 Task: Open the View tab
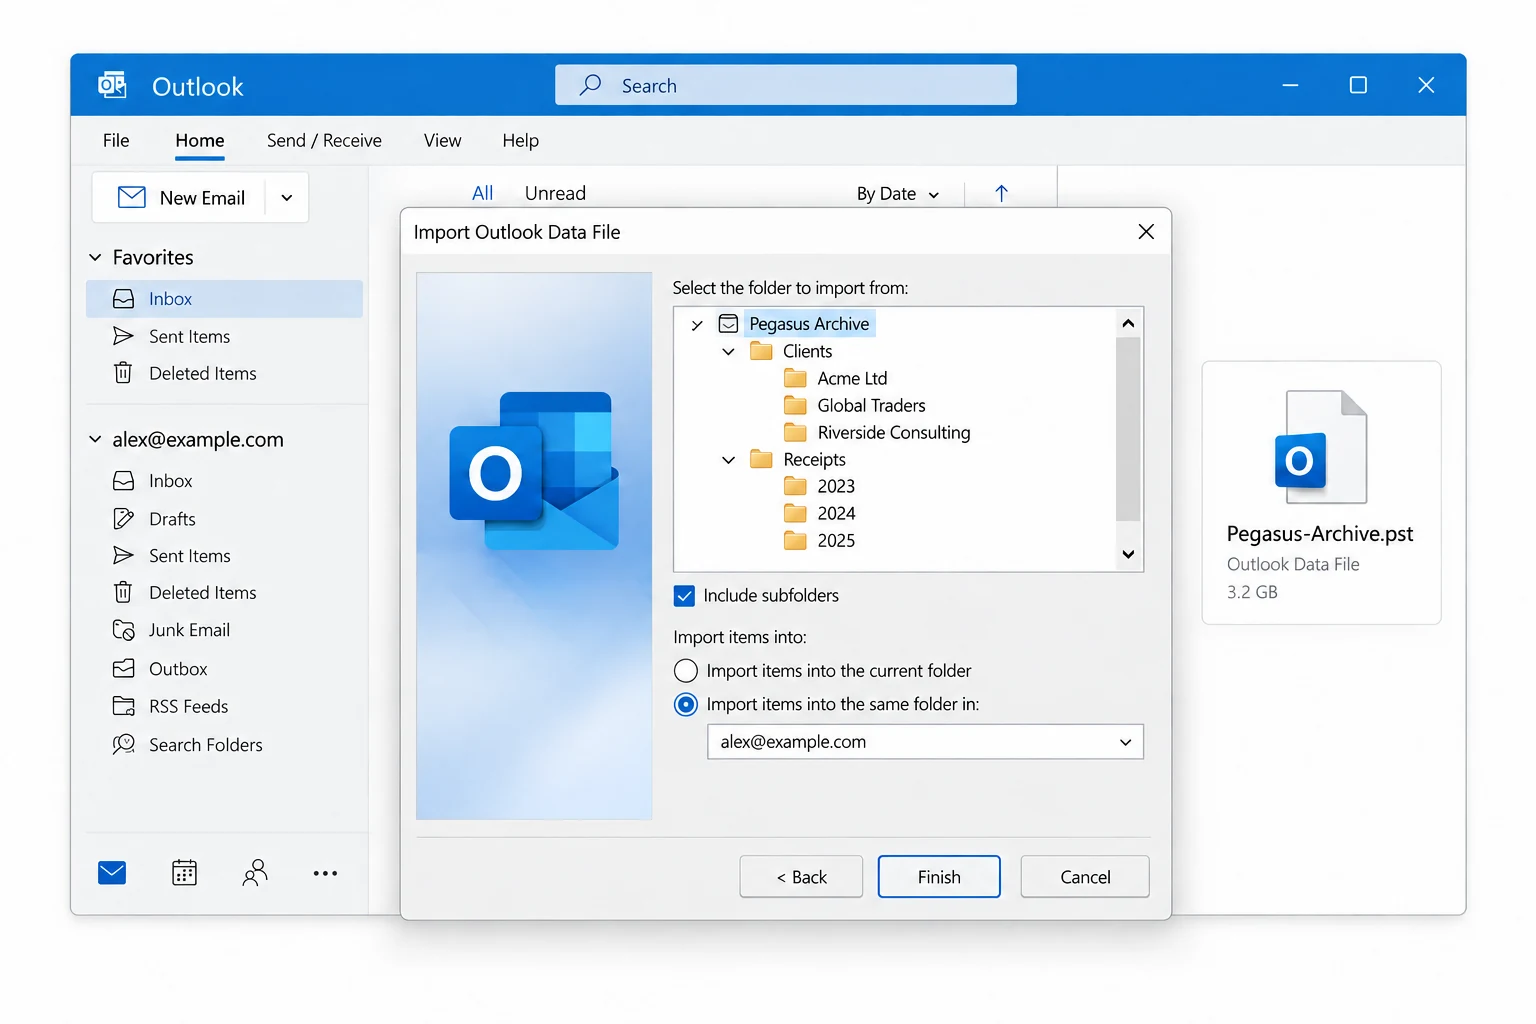[x=442, y=140]
